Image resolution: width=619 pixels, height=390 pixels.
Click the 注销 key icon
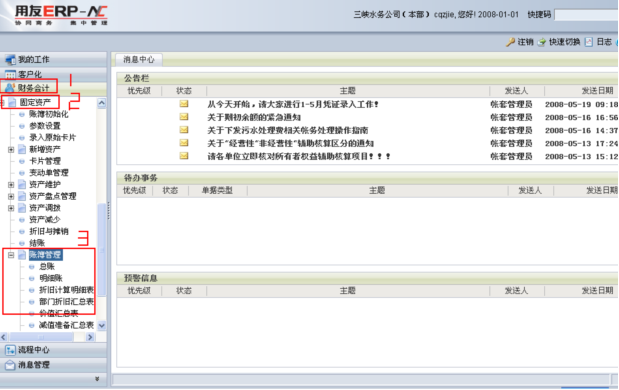coord(510,42)
